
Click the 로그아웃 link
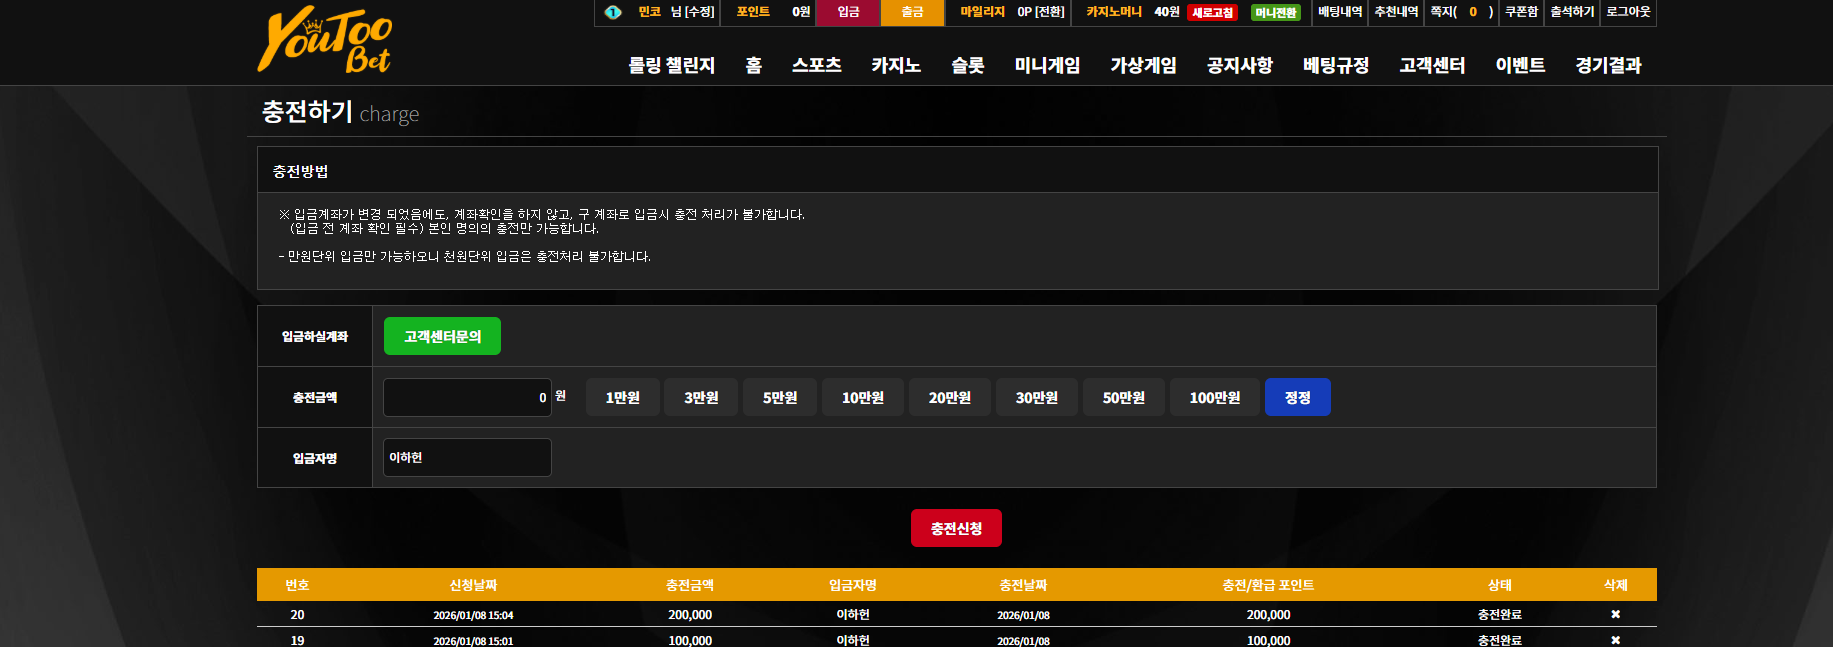[1628, 12]
